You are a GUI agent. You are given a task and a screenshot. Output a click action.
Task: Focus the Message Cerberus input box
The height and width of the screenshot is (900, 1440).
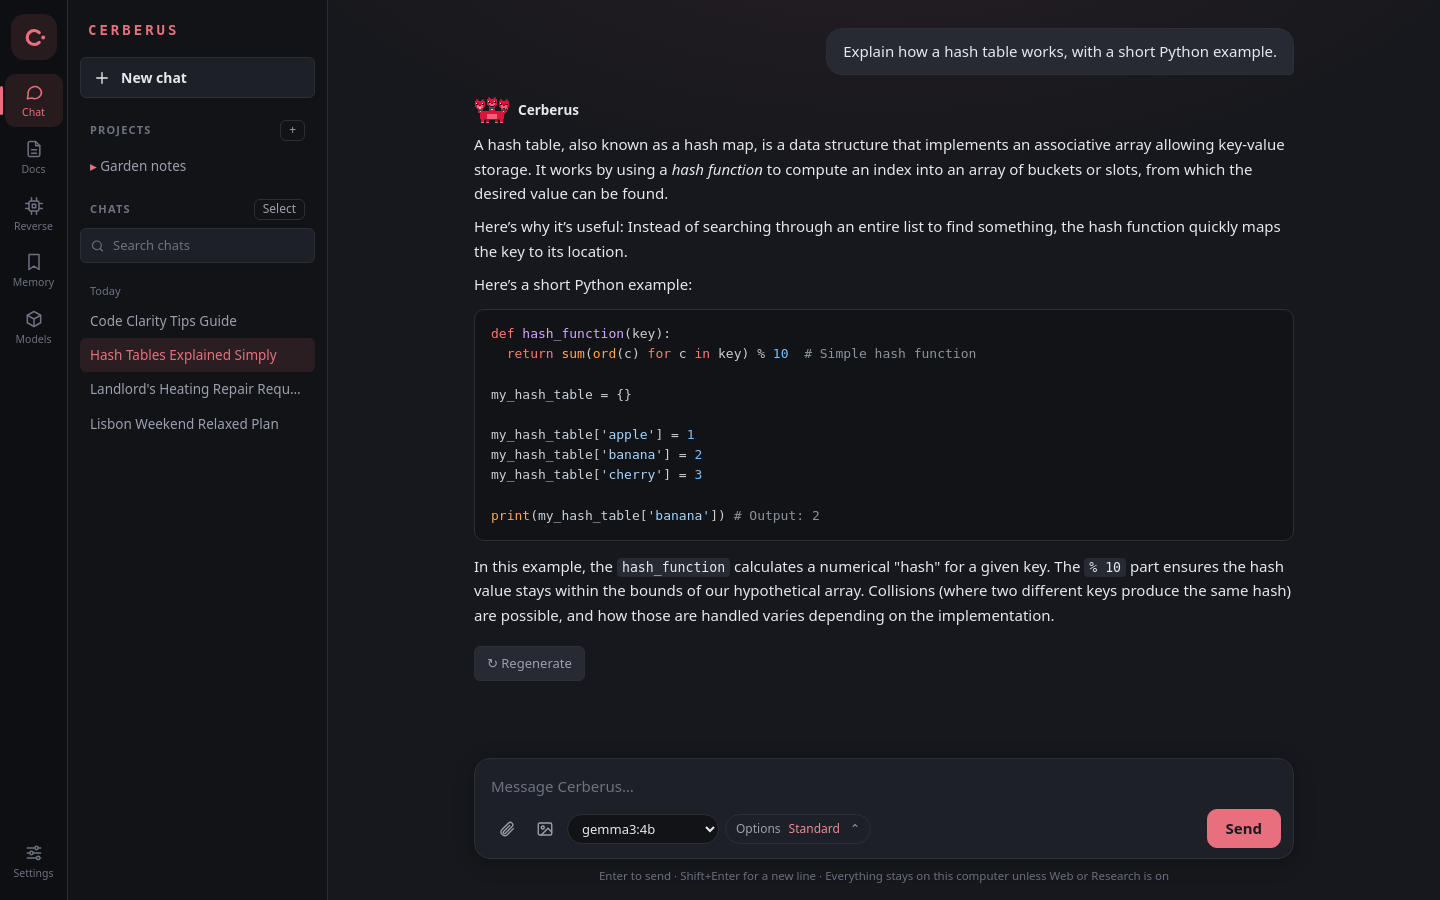[883, 787]
